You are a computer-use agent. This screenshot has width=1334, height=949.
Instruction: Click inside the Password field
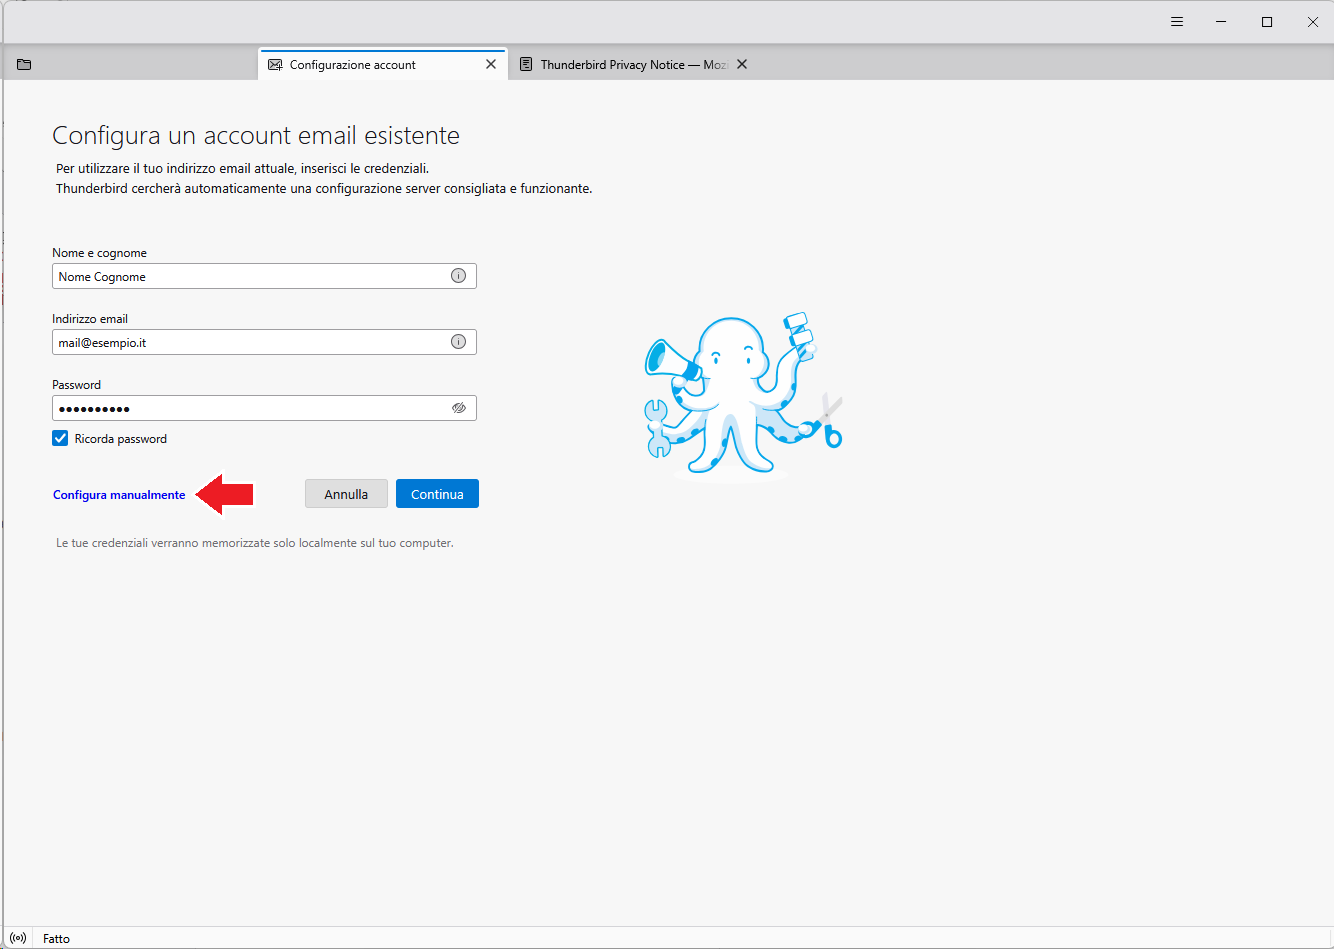[x=250, y=408]
